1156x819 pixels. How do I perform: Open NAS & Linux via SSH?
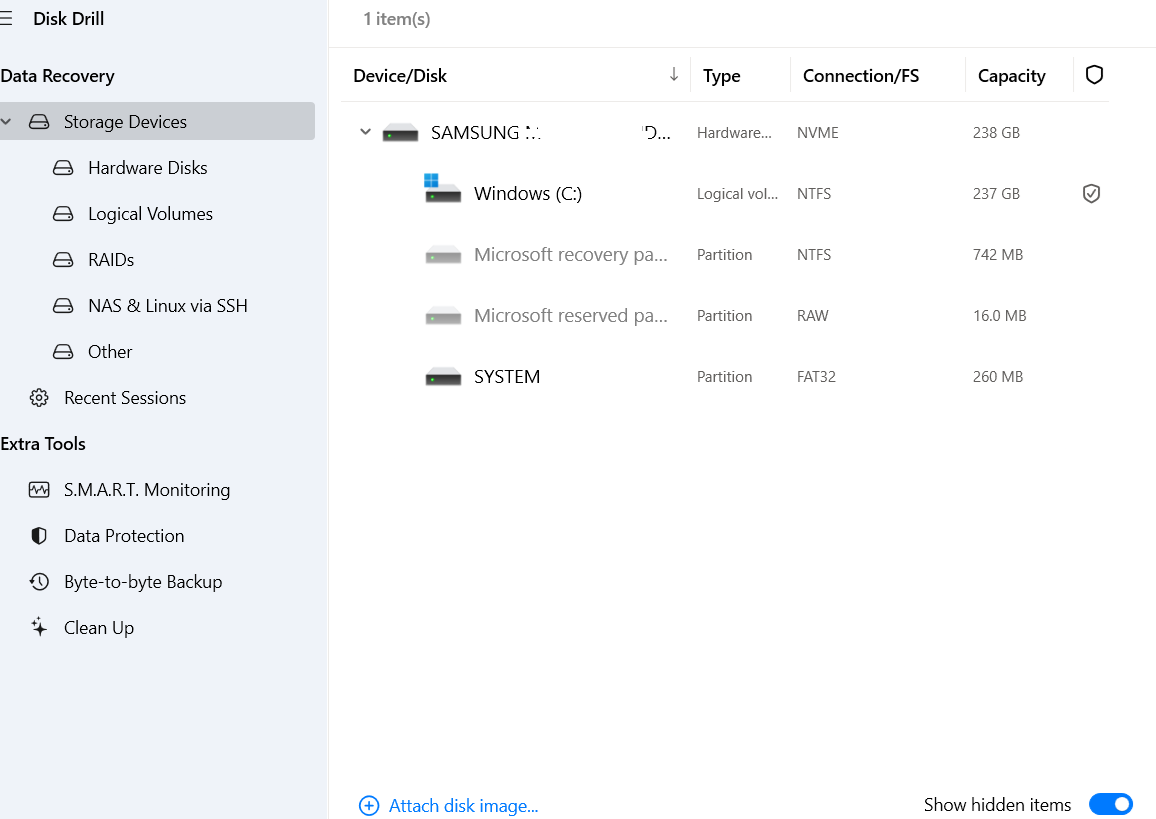tap(167, 306)
